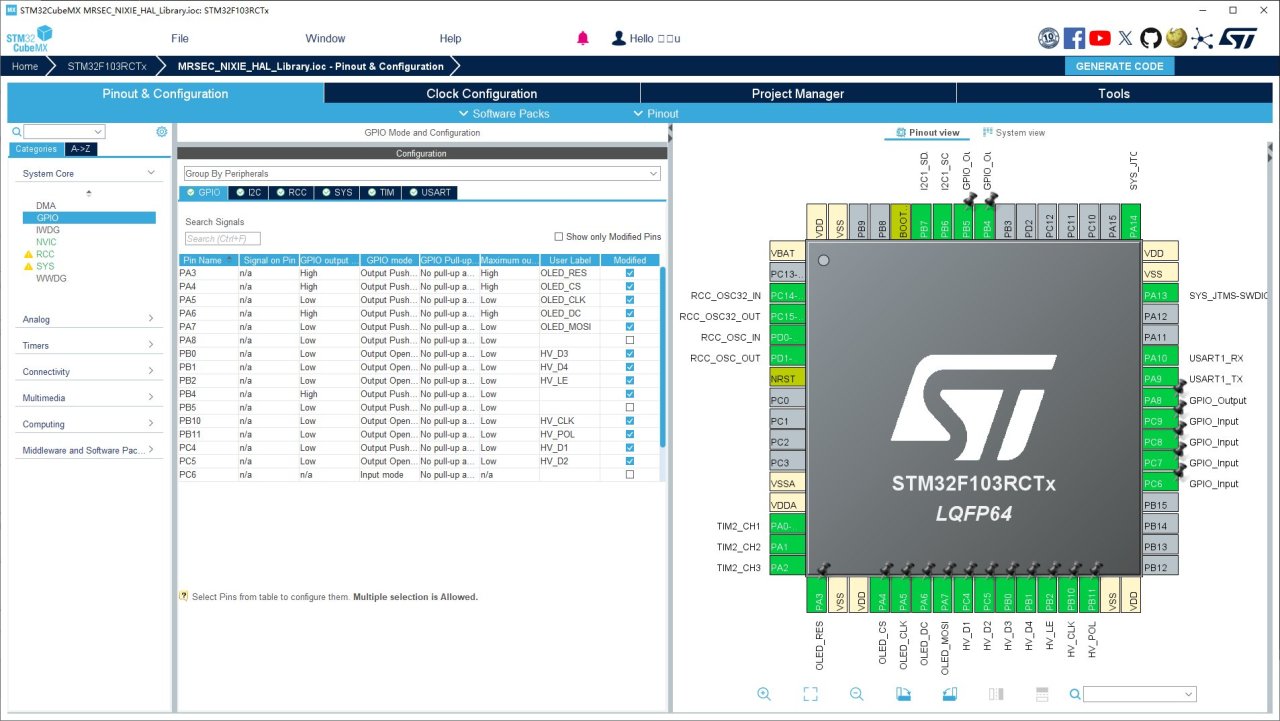Click the GENERATE CODE button

(1119, 66)
